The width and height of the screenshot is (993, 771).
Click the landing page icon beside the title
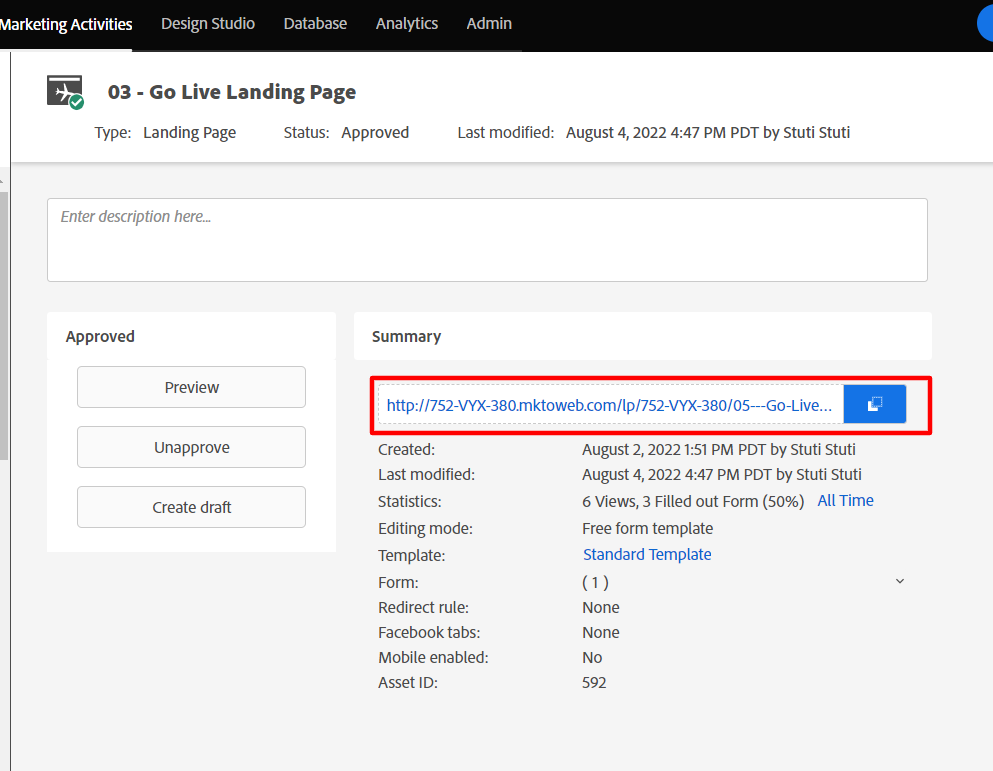65,92
